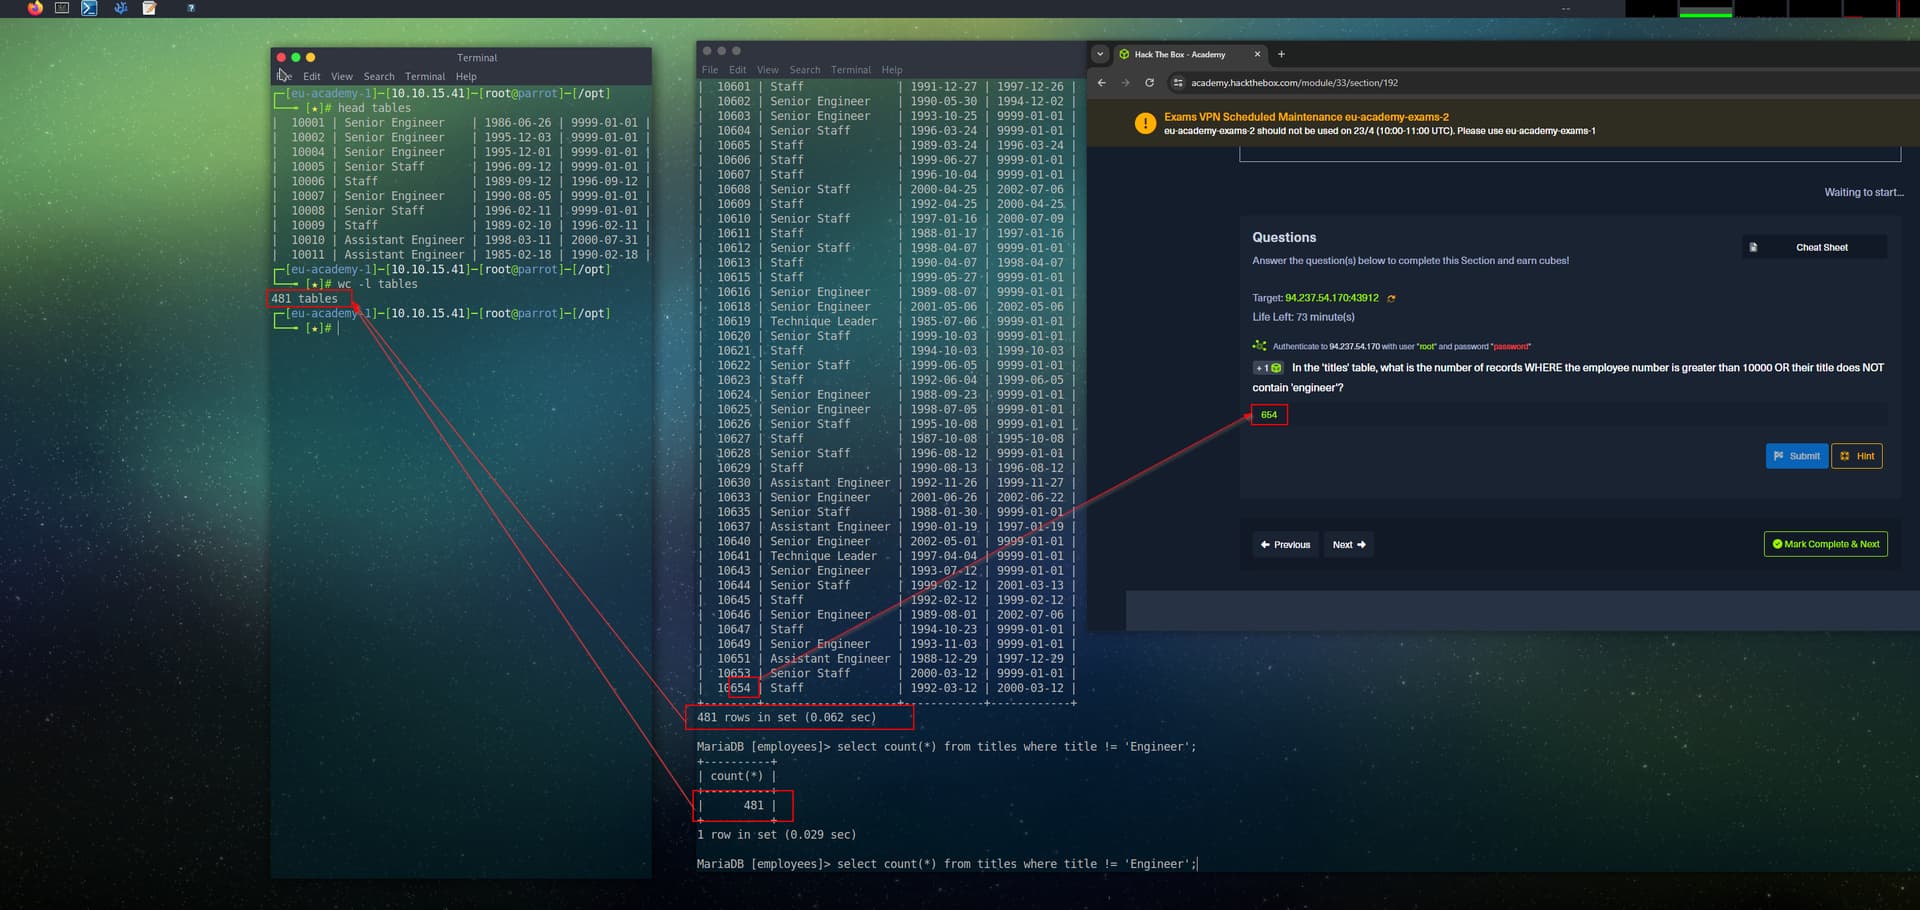The height and width of the screenshot is (910, 1920).
Task: Open the Terminal menu in middle terminal
Action: 850,70
